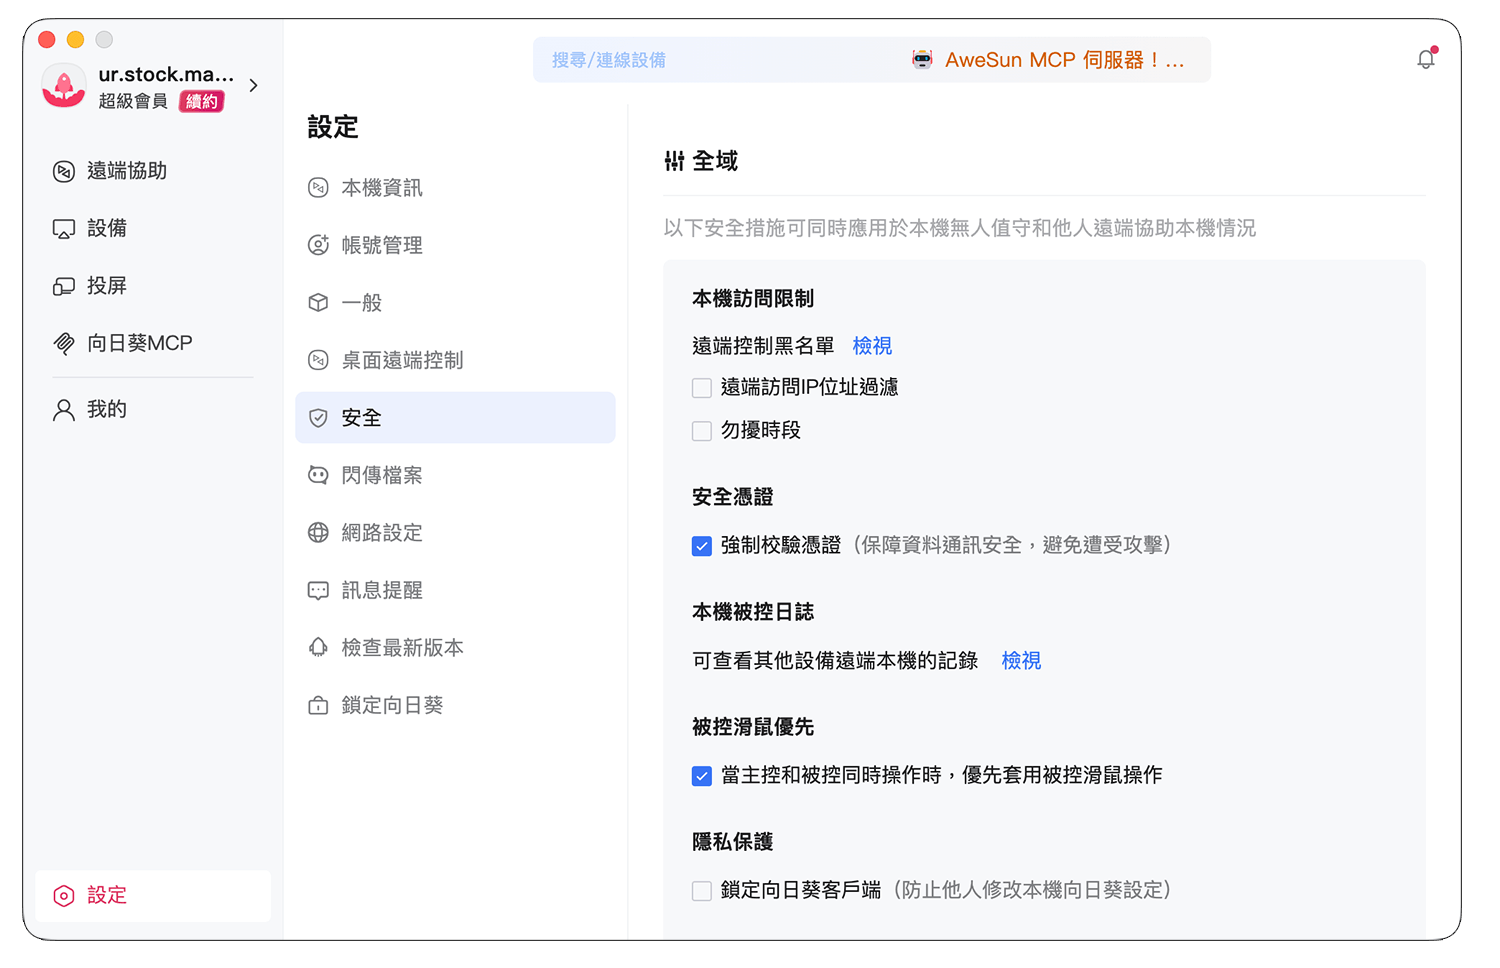This screenshot has height=968, width=1500.
Task: Open 鎖定向日葵 settings section
Action: pyautogui.click(x=455, y=706)
